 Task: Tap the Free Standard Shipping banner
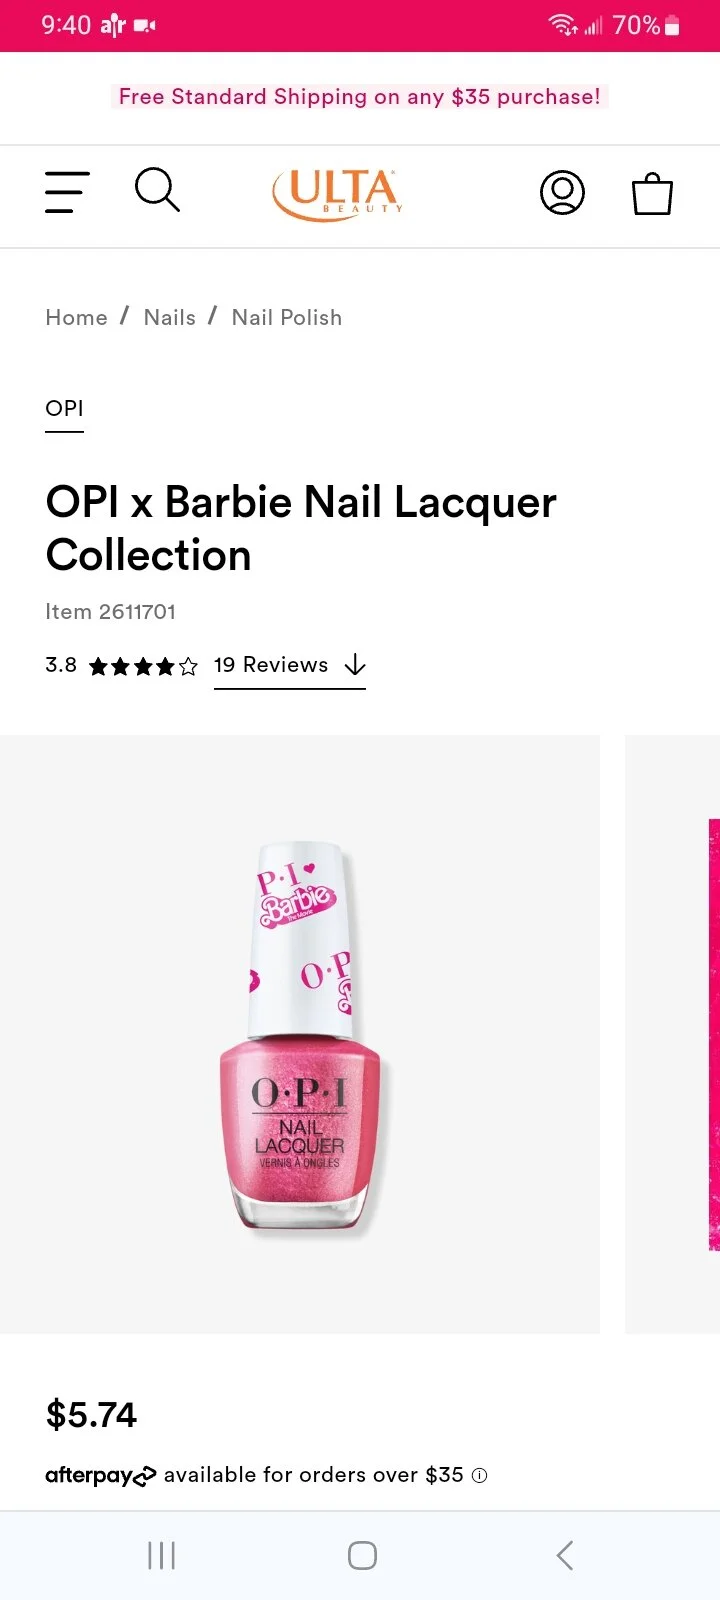pyautogui.click(x=360, y=97)
